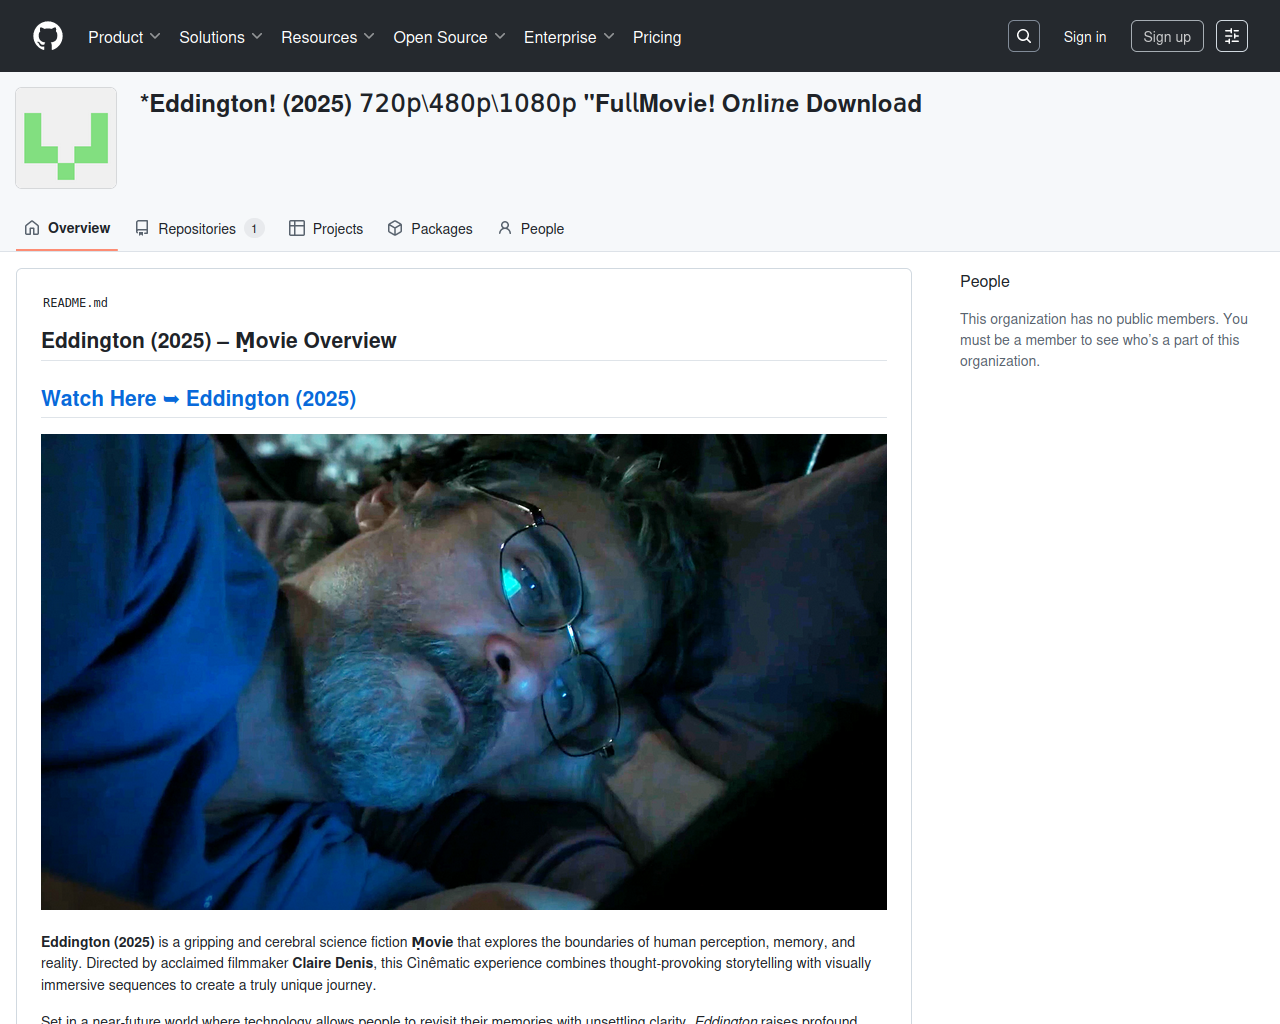
Task: Click bold 'Eddington (2025)' paragraph text
Action: coord(98,942)
